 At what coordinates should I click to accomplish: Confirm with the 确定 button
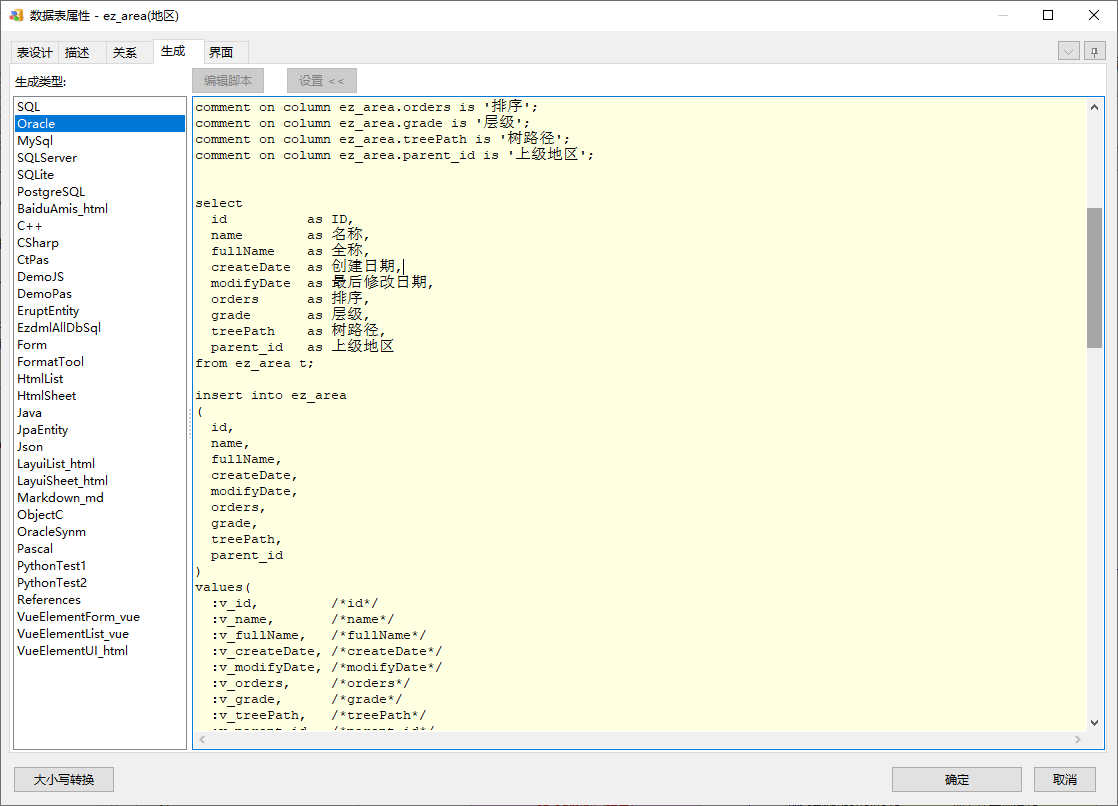956,780
